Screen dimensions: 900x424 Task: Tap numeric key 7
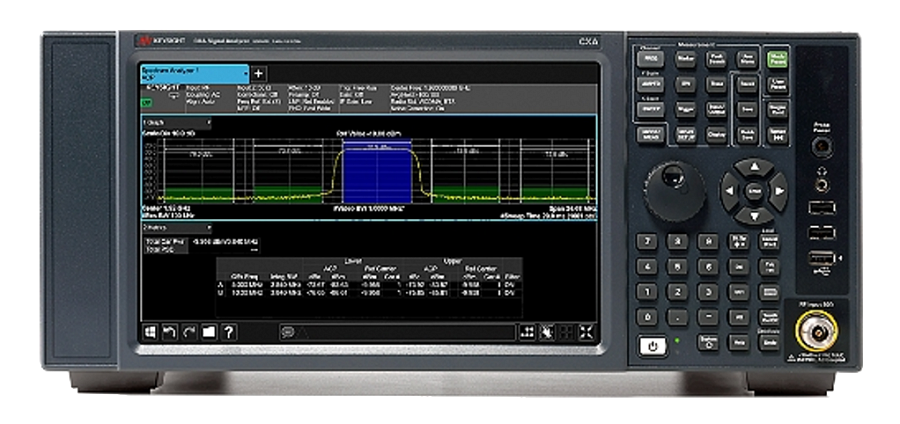click(647, 241)
